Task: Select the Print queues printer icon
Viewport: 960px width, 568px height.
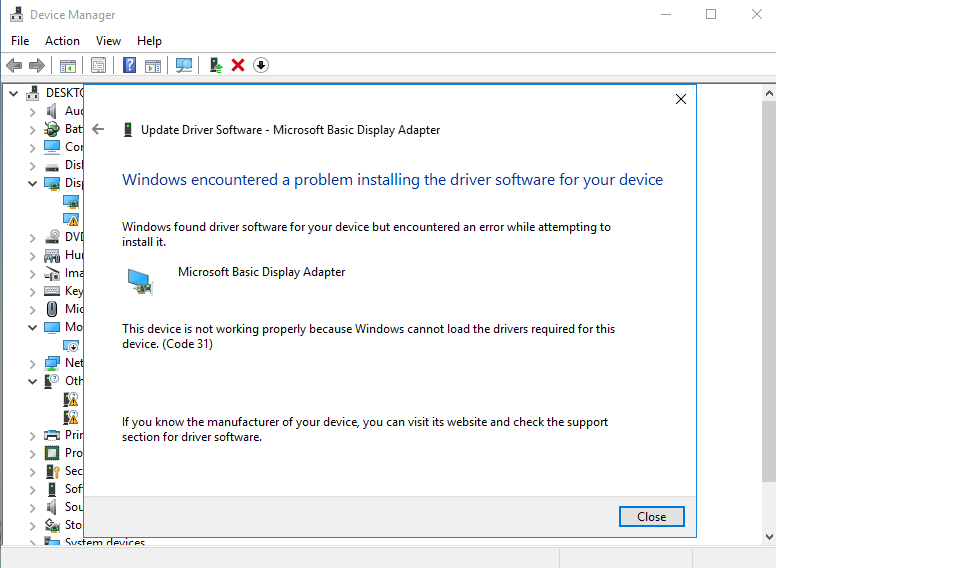Action: pyautogui.click(x=52, y=435)
